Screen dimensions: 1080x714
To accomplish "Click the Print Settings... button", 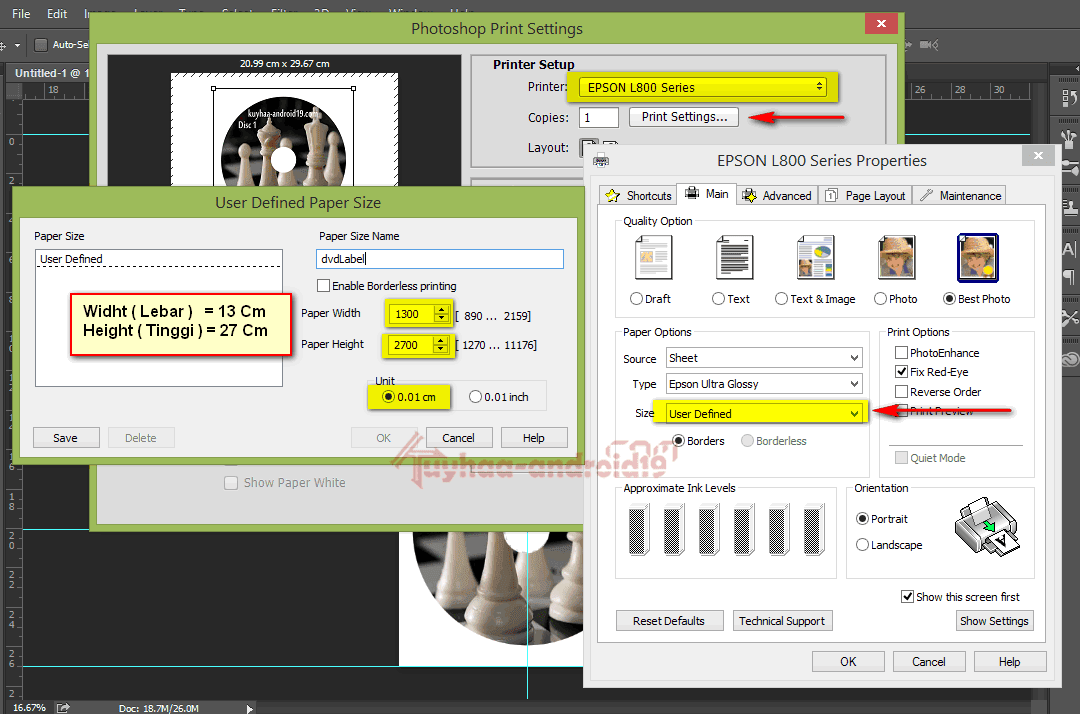I will coord(684,117).
